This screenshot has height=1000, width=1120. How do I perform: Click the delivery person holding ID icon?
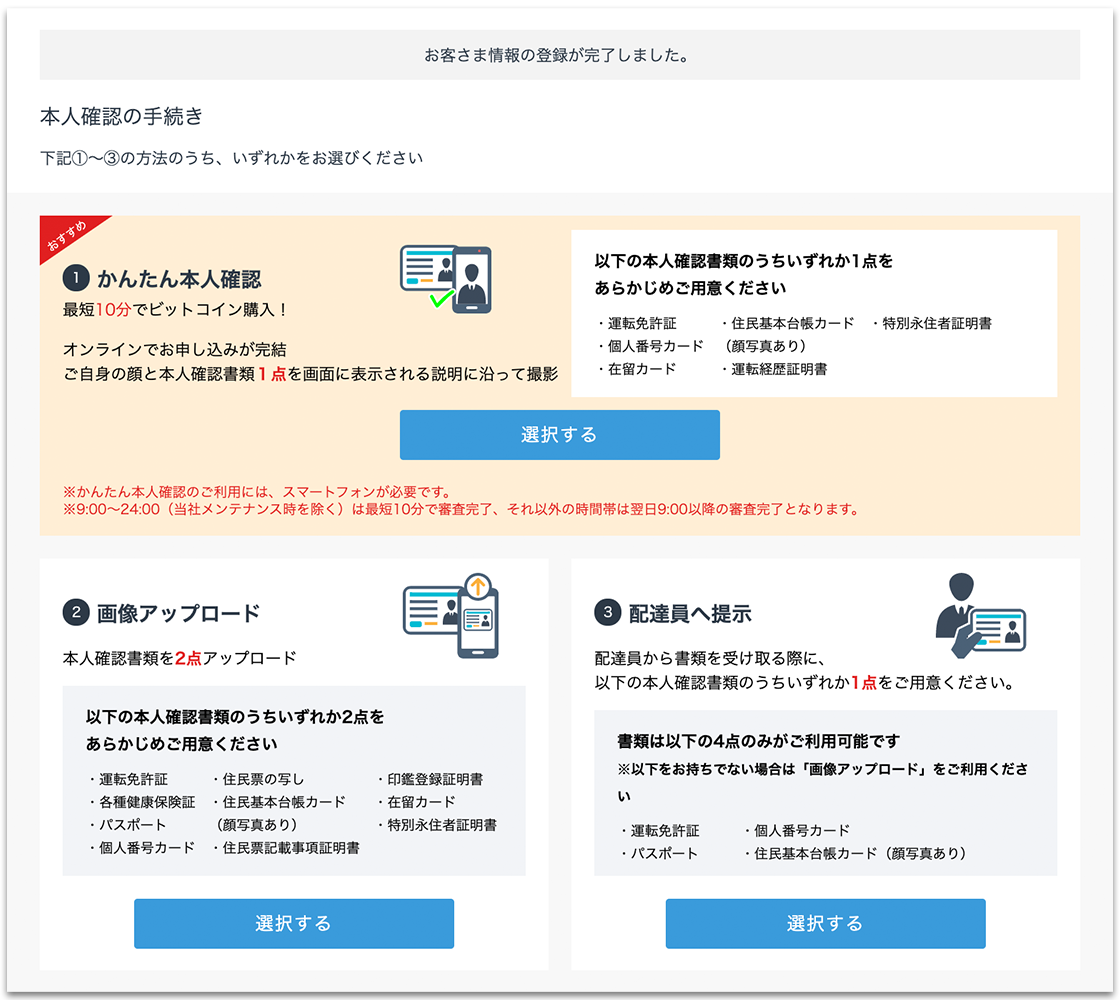coord(980,615)
